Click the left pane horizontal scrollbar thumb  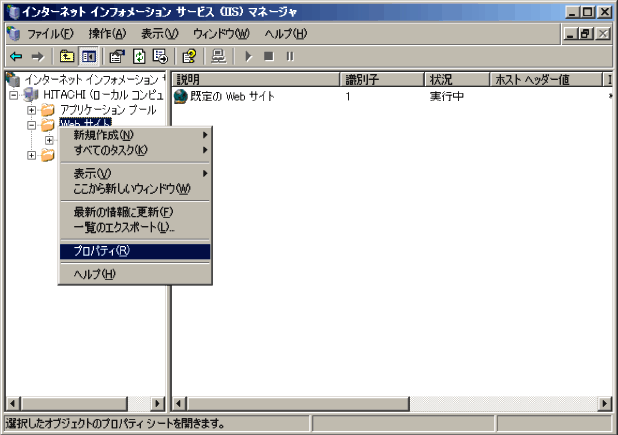pos(74,403)
